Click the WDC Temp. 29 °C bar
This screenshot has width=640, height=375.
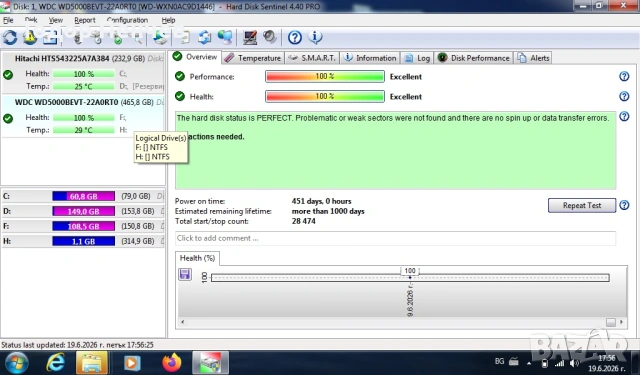click(84, 130)
